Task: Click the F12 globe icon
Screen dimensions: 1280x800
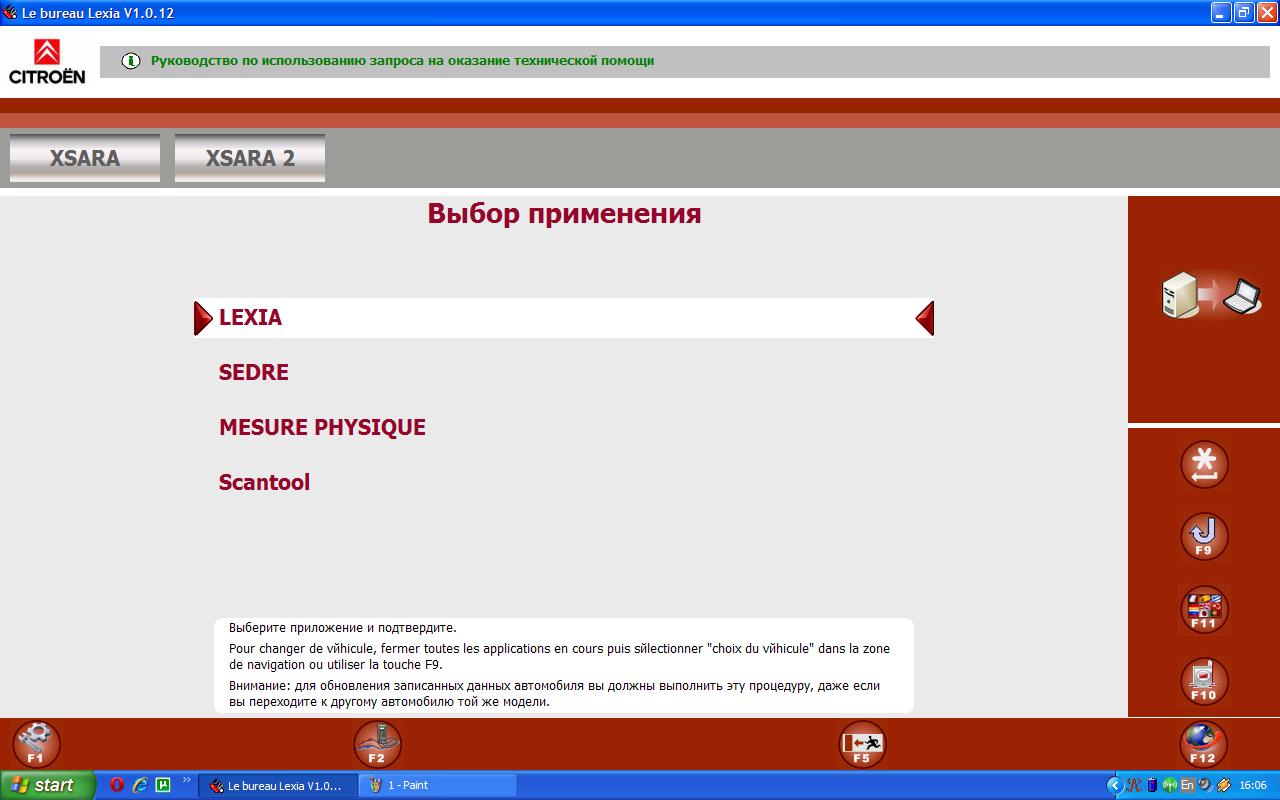Action: (1203, 745)
